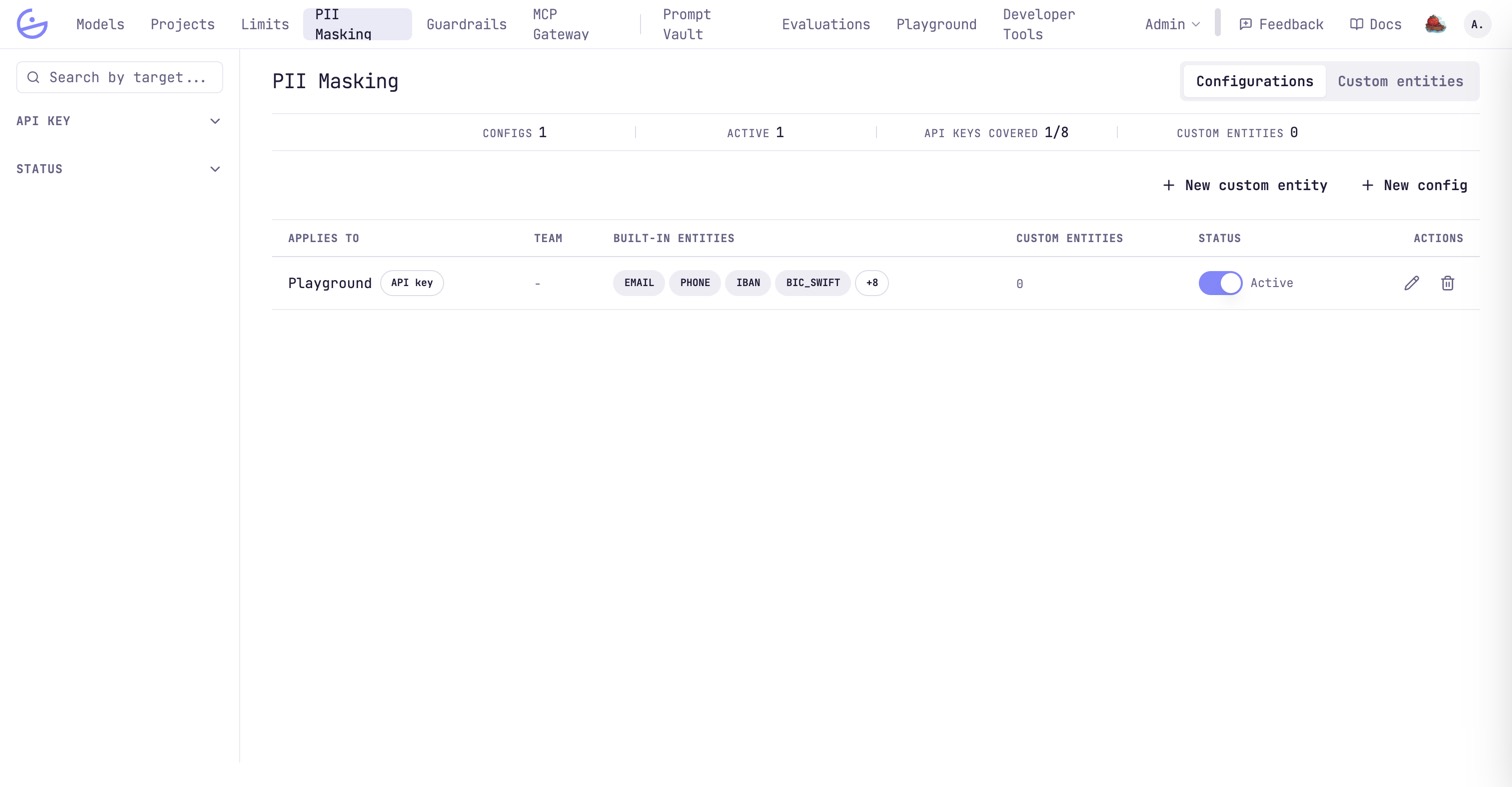The width and height of the screenshot is (1512, 787).
Task: Click New custom entity button
Action: click(x=1245, y=185)
